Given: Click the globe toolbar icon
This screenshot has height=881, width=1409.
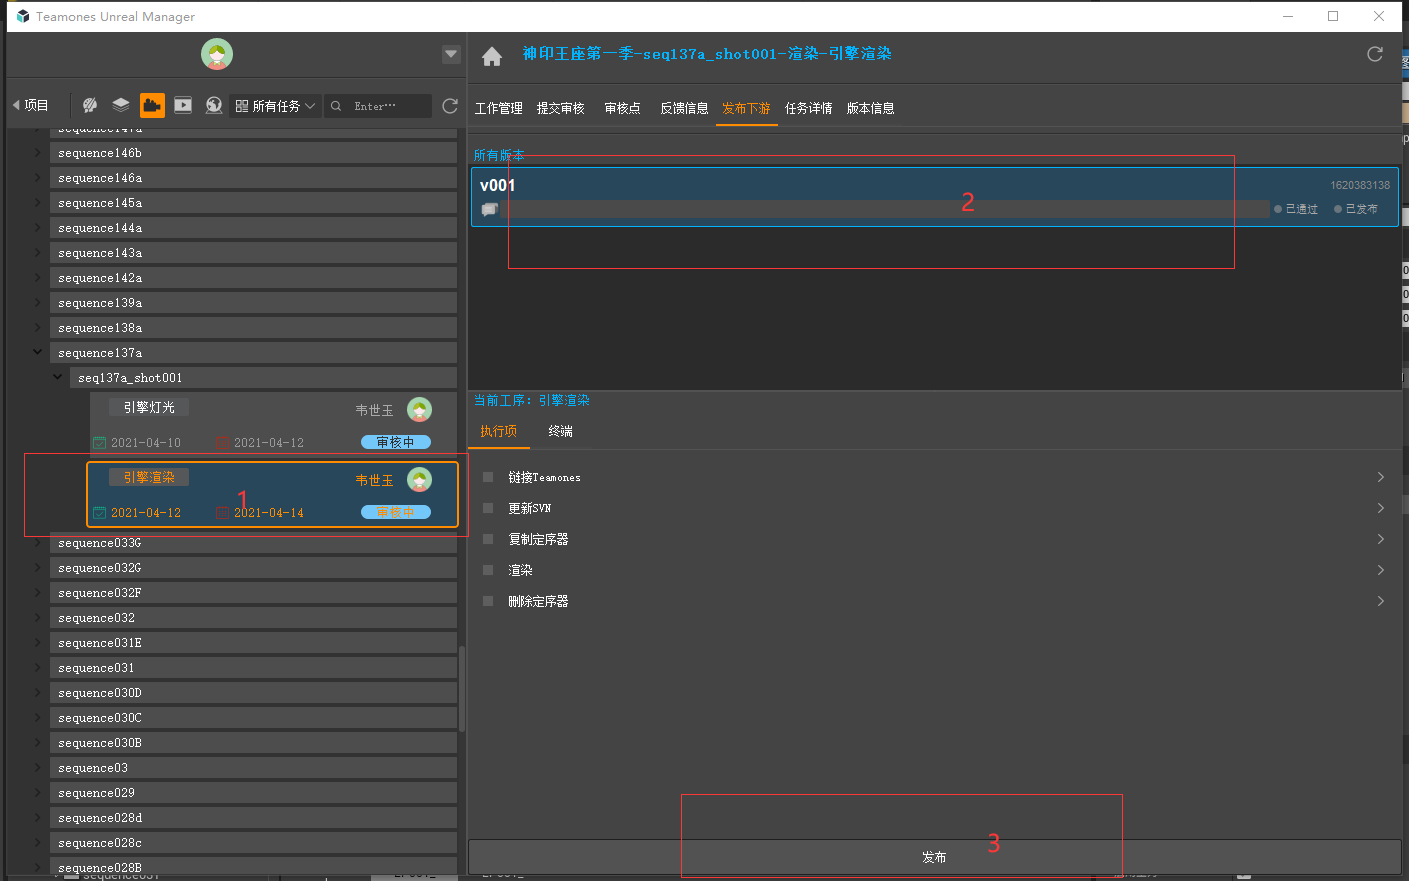Looking at the screenshot, I should coord(214,105).
